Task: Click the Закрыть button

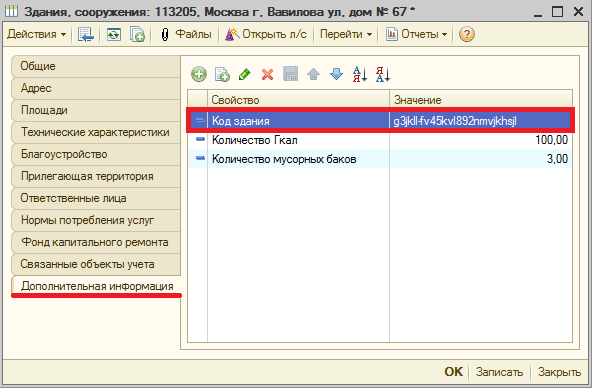Action: click(x=559, y=372)
